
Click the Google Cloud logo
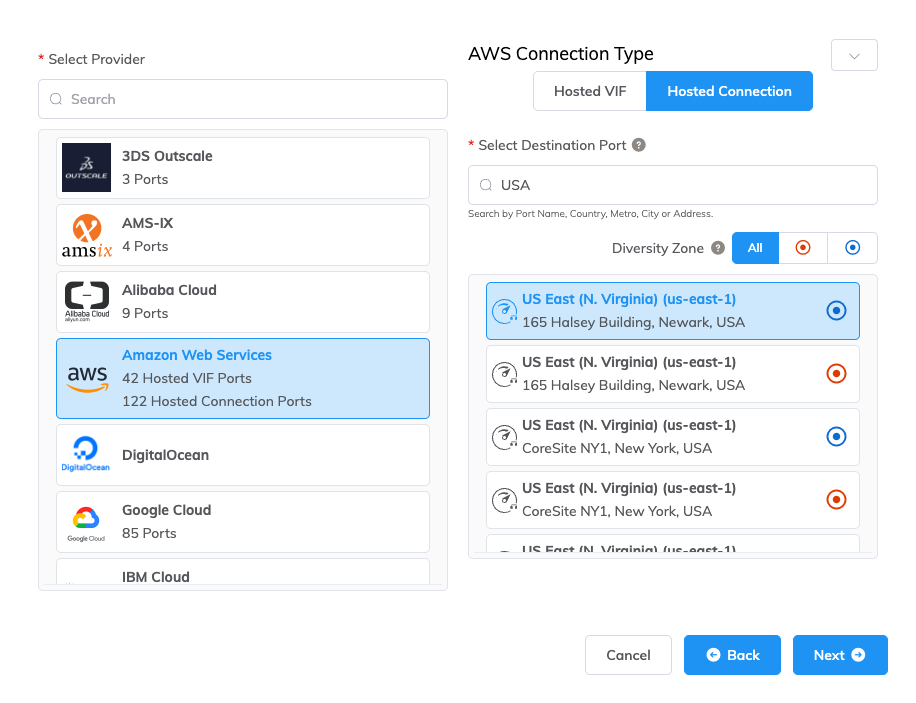pos(86,521)
